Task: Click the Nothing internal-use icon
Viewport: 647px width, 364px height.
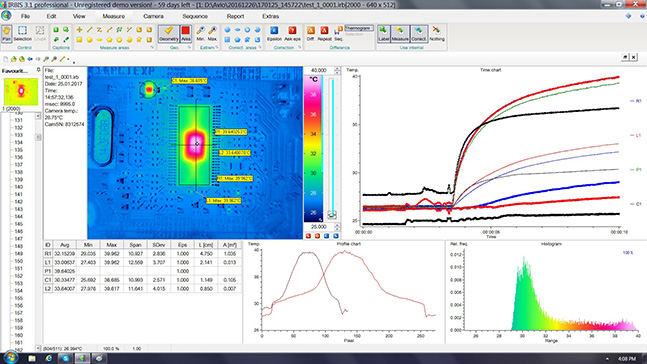Action: click(437, 33)
